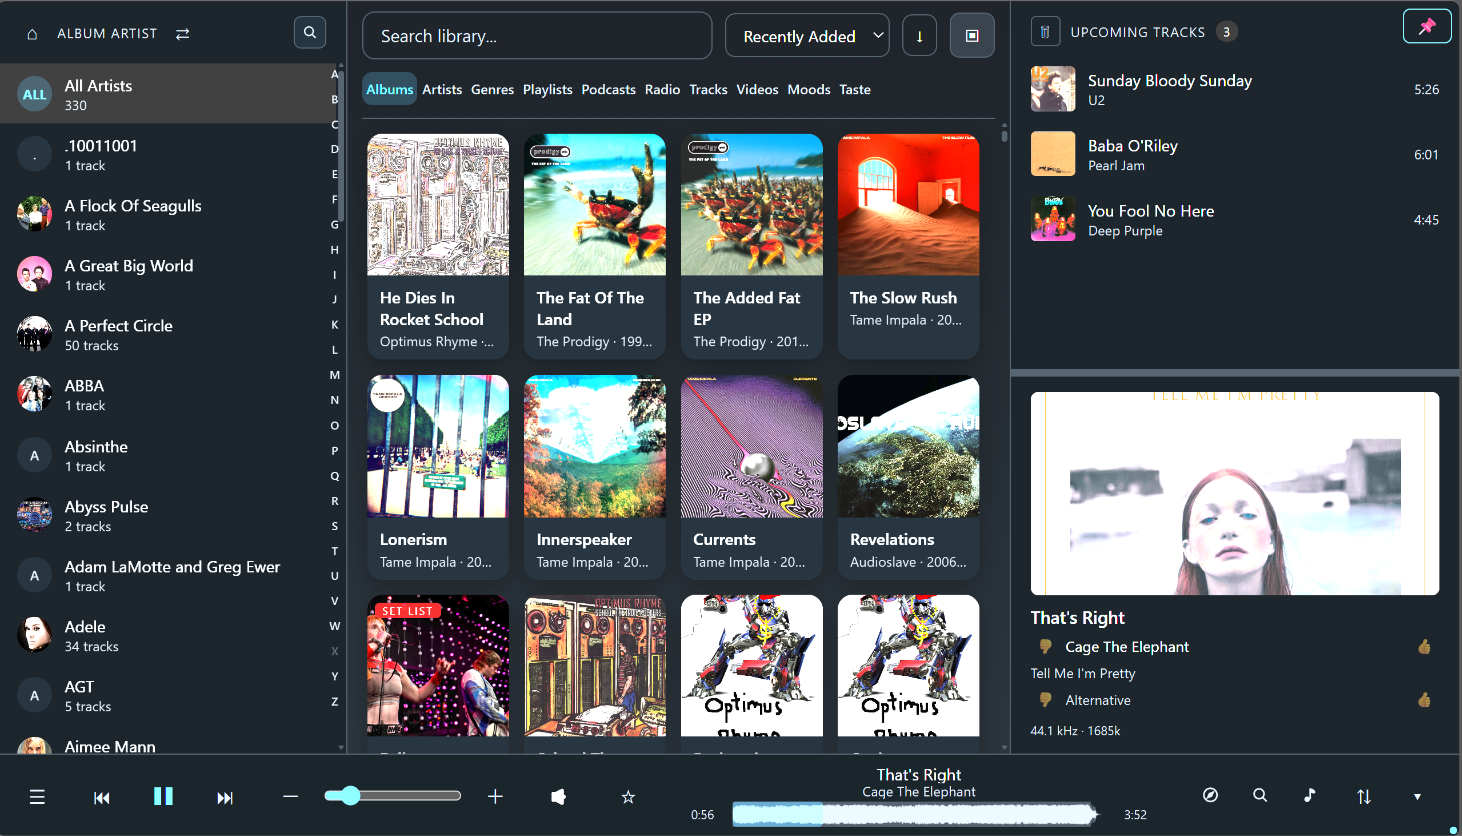Open the Recently Added sort dropdown

coord(807,36)
